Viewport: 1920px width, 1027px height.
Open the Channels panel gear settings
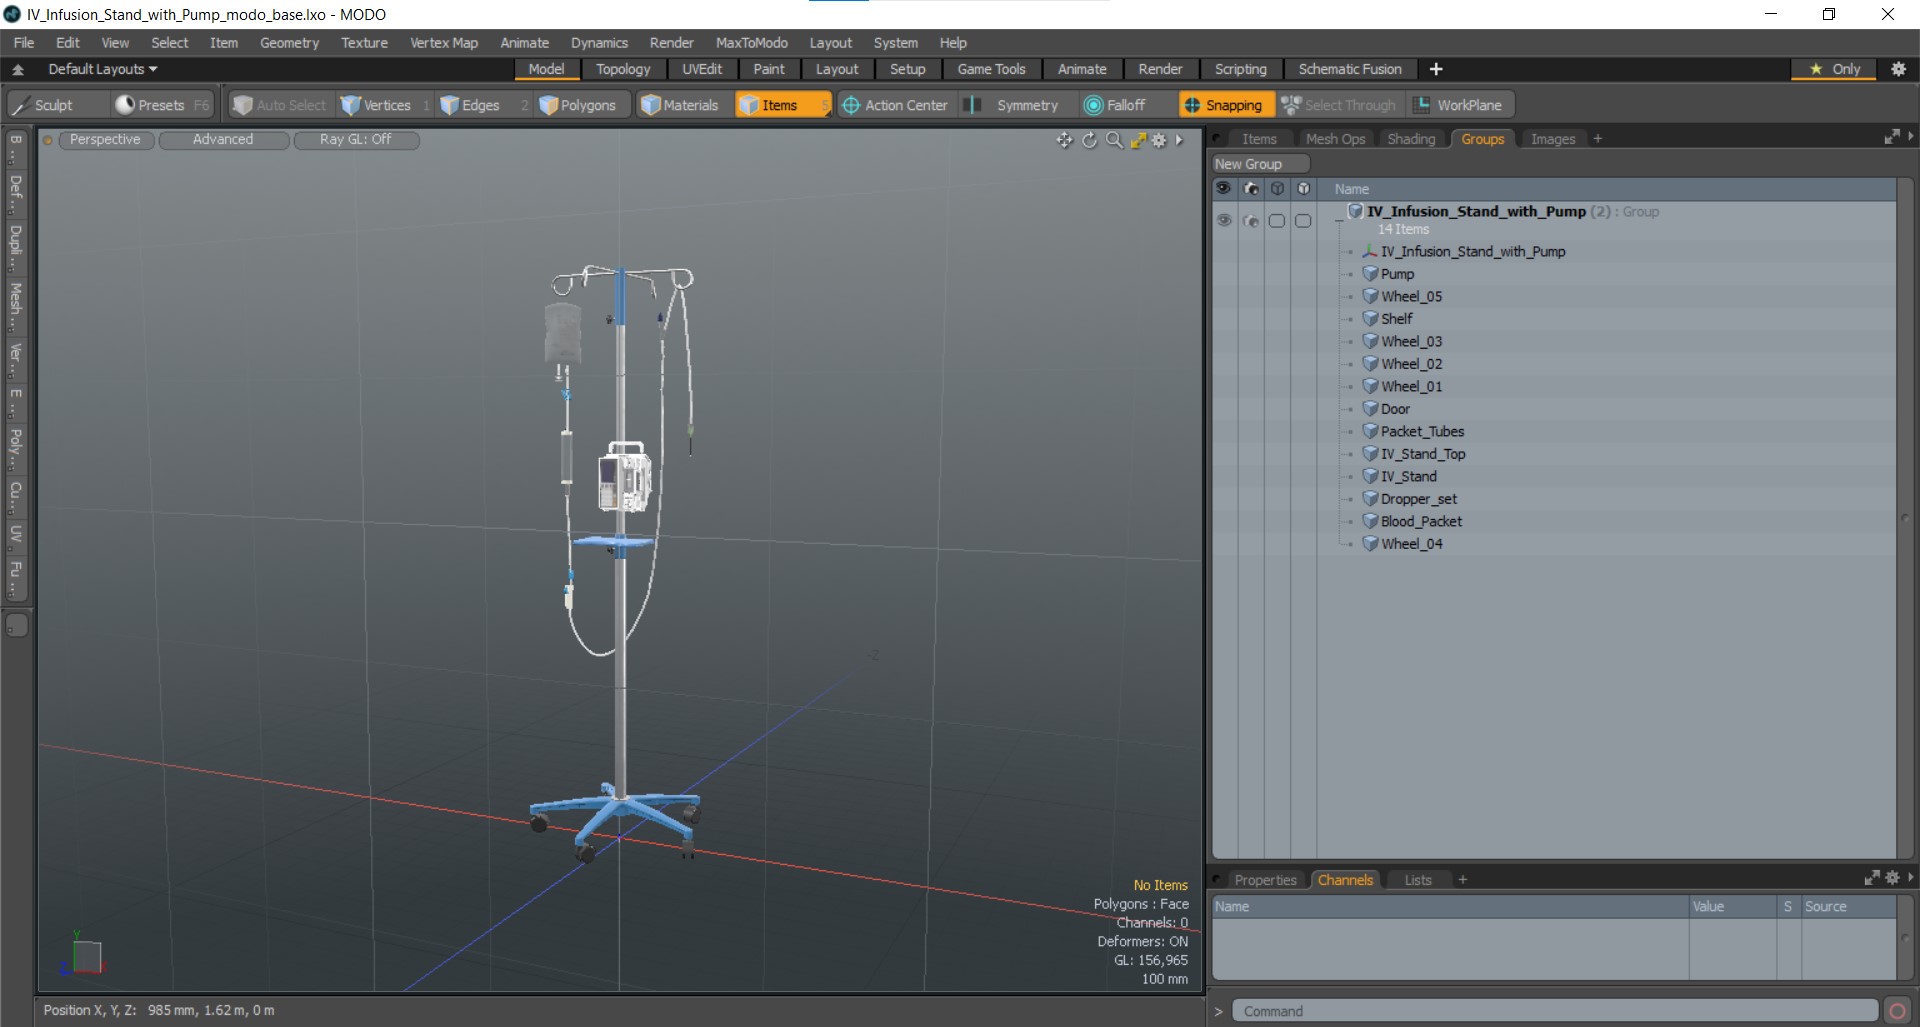coord(1892,878)
